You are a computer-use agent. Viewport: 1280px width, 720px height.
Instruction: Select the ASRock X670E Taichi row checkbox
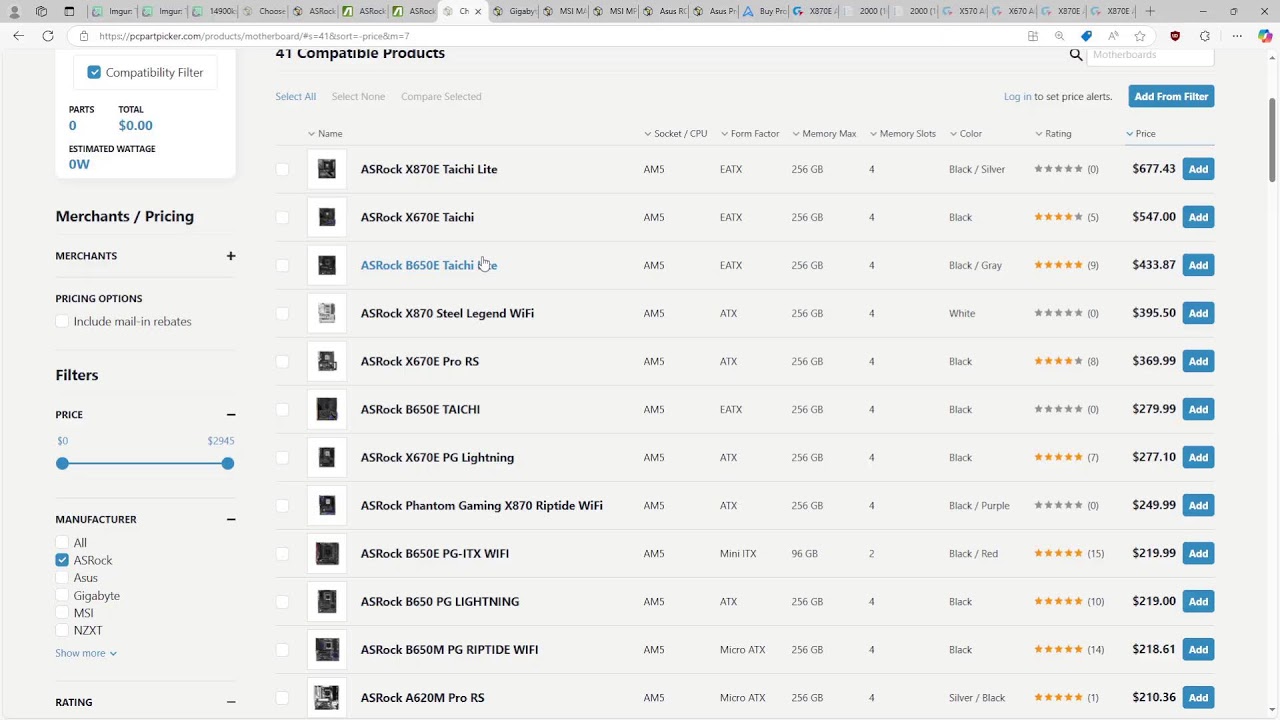[282, 217]
